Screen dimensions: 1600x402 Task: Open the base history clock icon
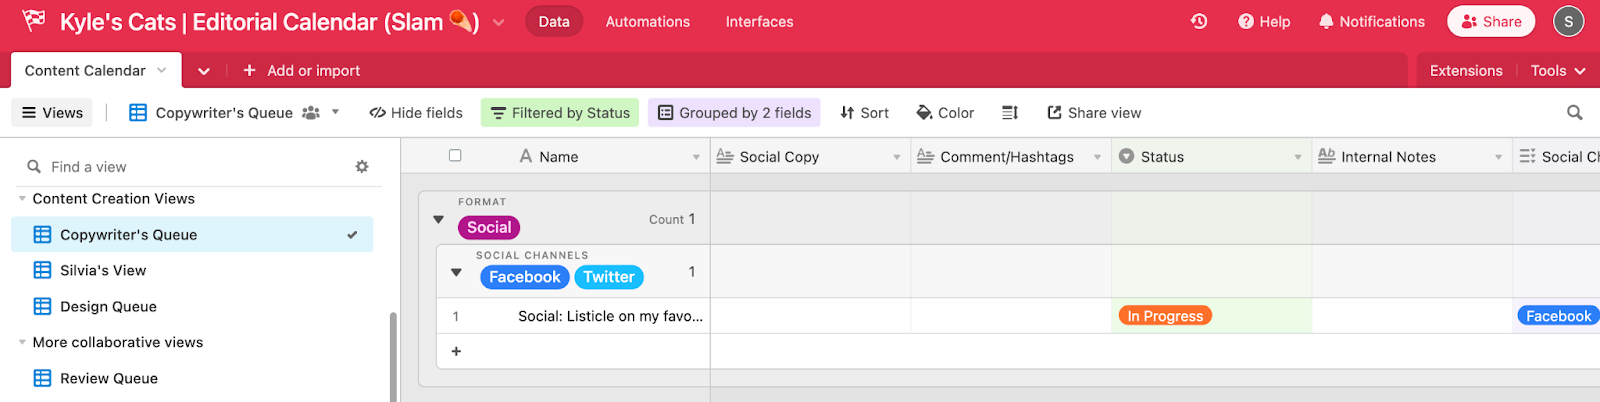[x=1199, y=21]
